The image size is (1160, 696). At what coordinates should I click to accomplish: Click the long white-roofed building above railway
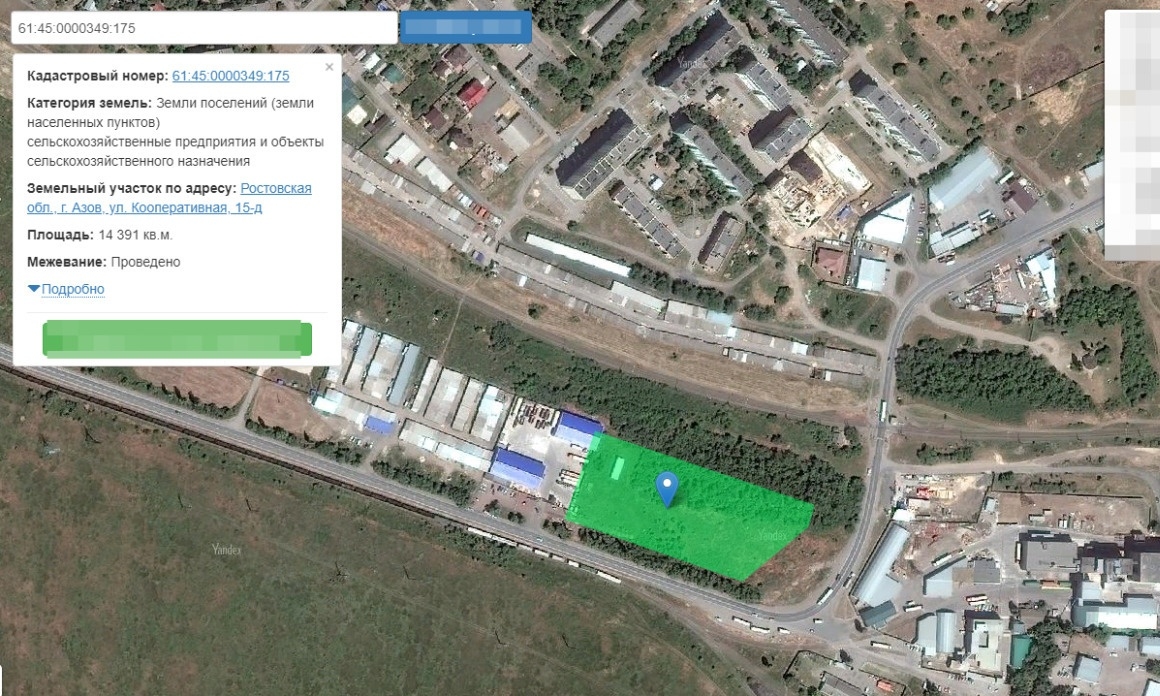tap(577, 256)
